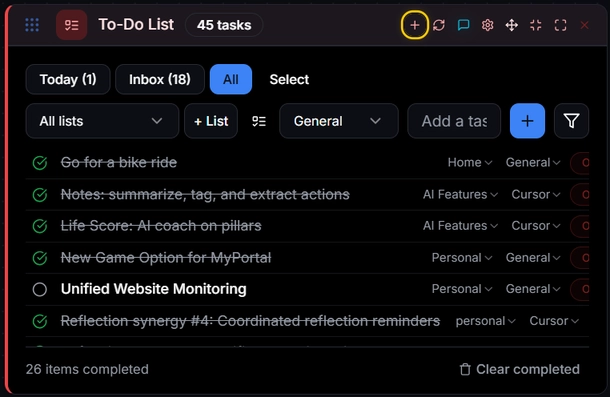Expand Personal dropdown on Unified Website Monitoring row
This screenshot has width=610, height=397.
(x=462, y=289)
